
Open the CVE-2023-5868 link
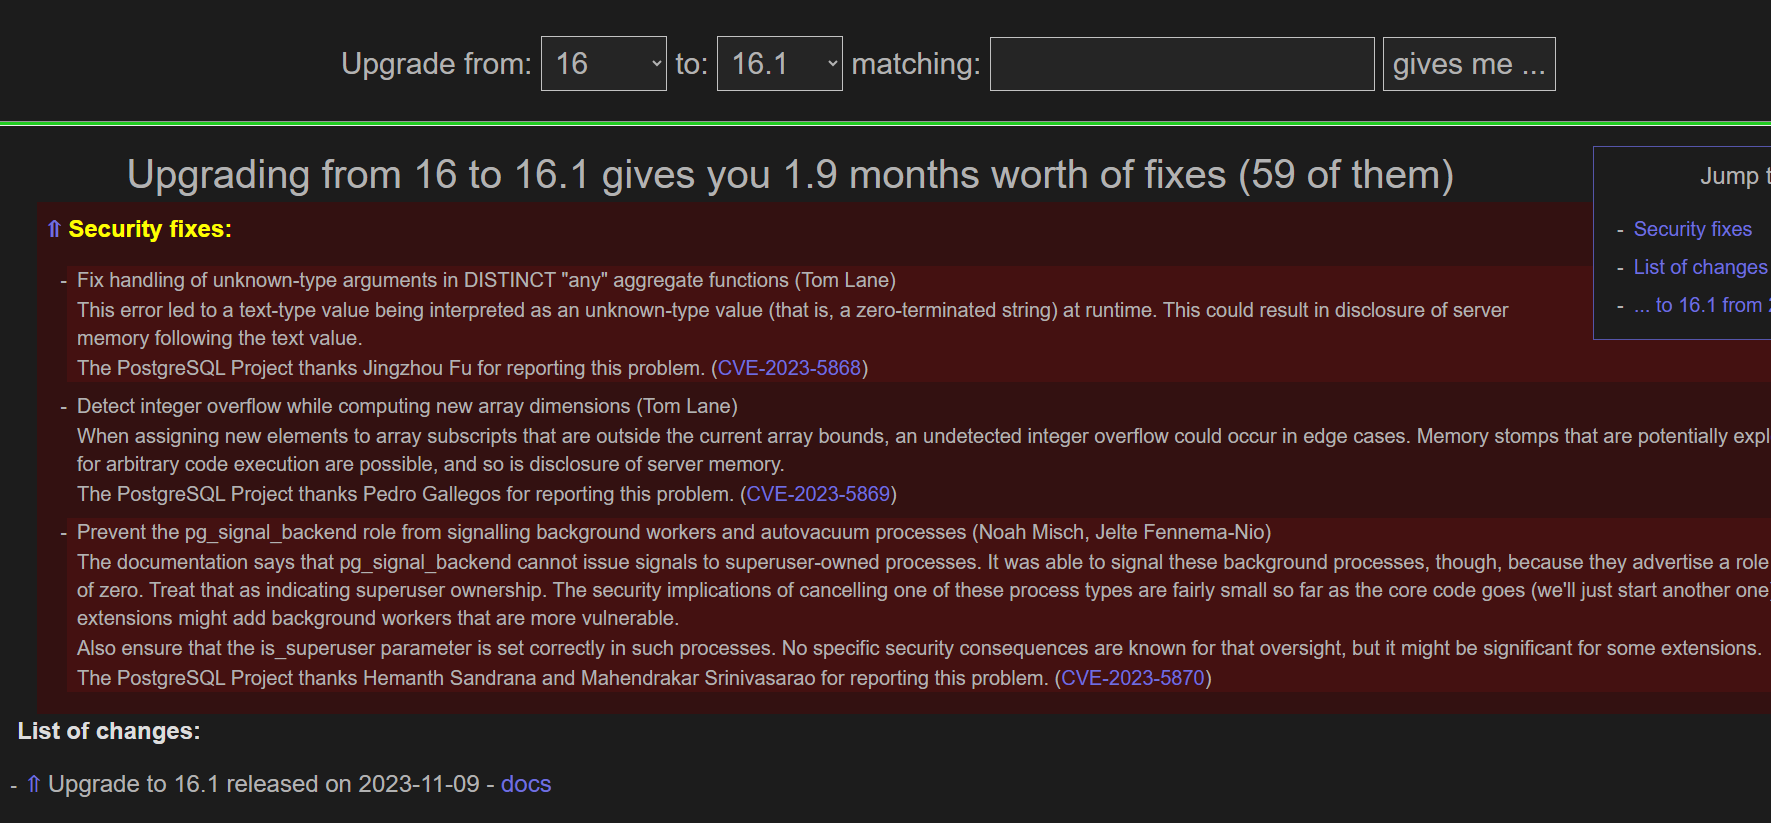[789, 368]
